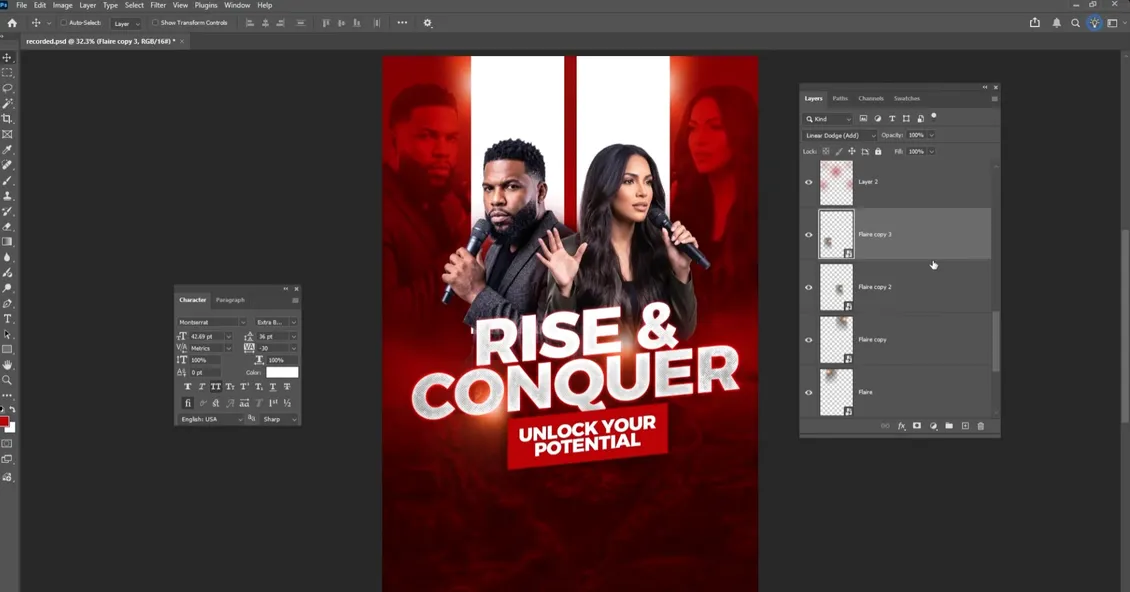Screen dimensions: 1130x592
Task: Select the Horizontal Type tool
Action: pos(7,319)
